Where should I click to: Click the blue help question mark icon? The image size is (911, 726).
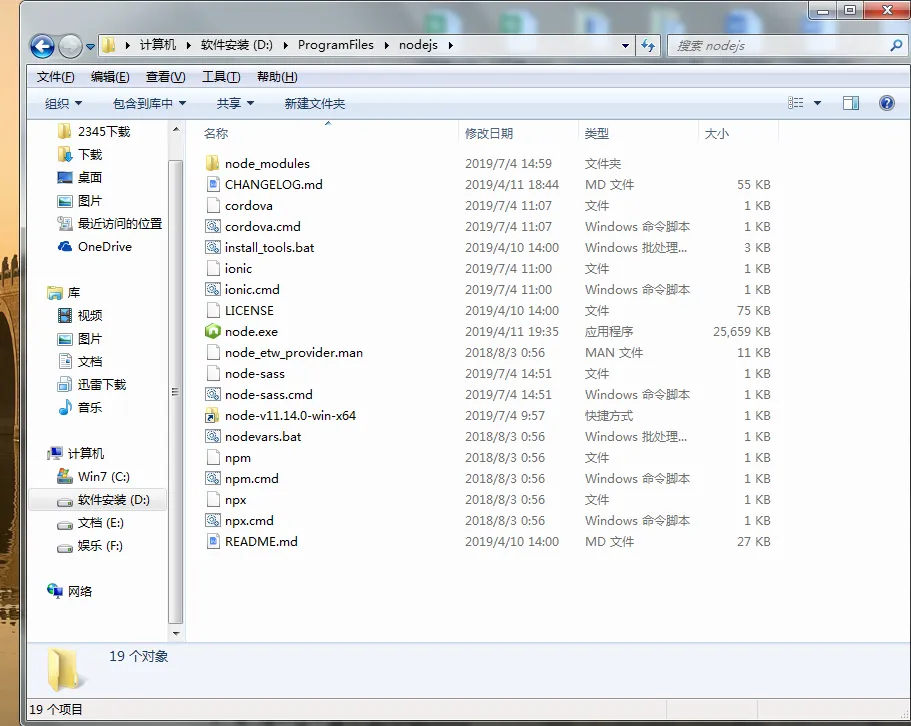[887, 103]
